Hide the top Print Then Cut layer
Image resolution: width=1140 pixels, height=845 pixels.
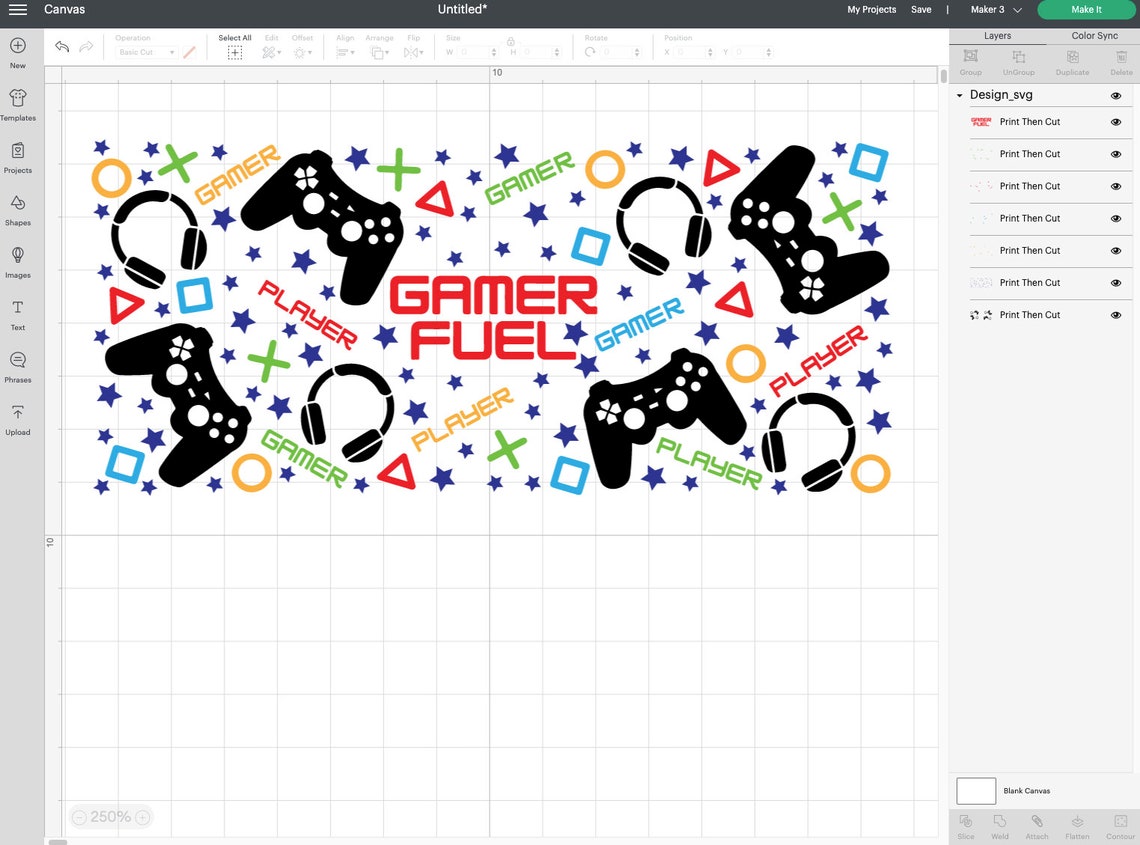click(1116, 122)
